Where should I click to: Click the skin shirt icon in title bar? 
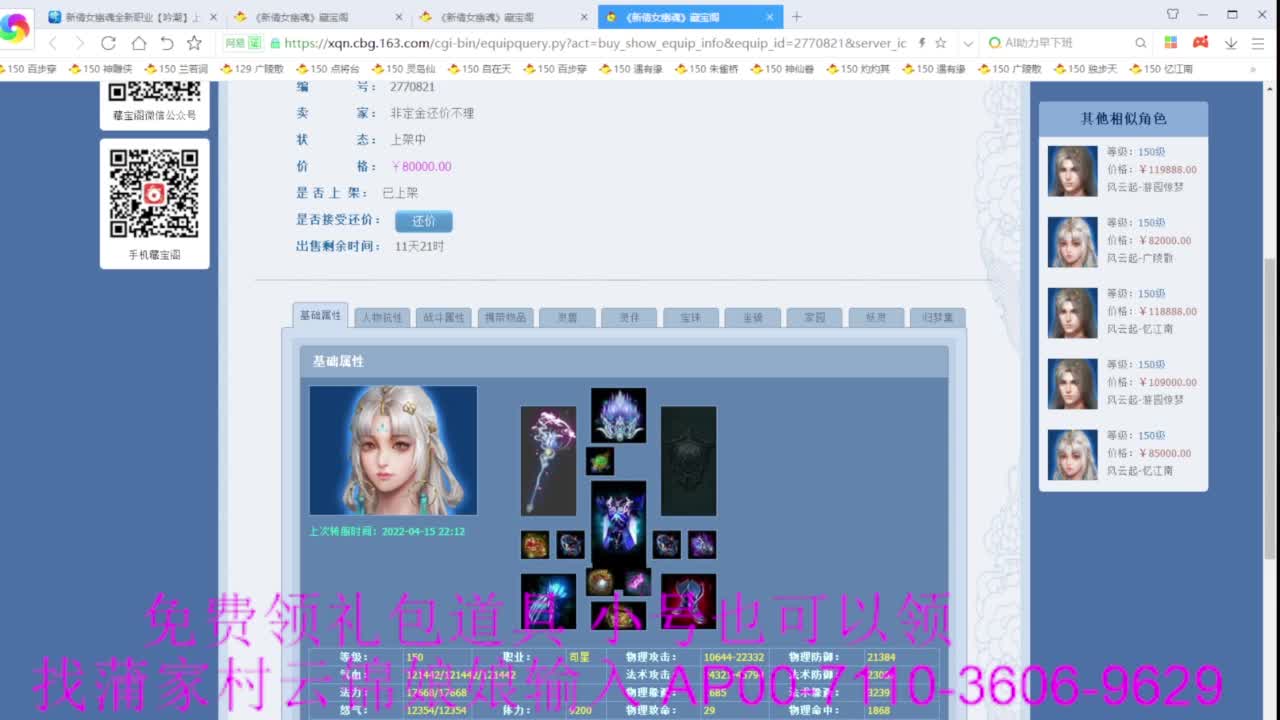point(1173,14)
